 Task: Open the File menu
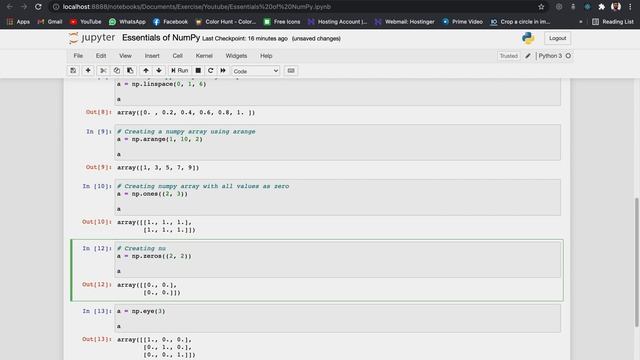[78, 56]
